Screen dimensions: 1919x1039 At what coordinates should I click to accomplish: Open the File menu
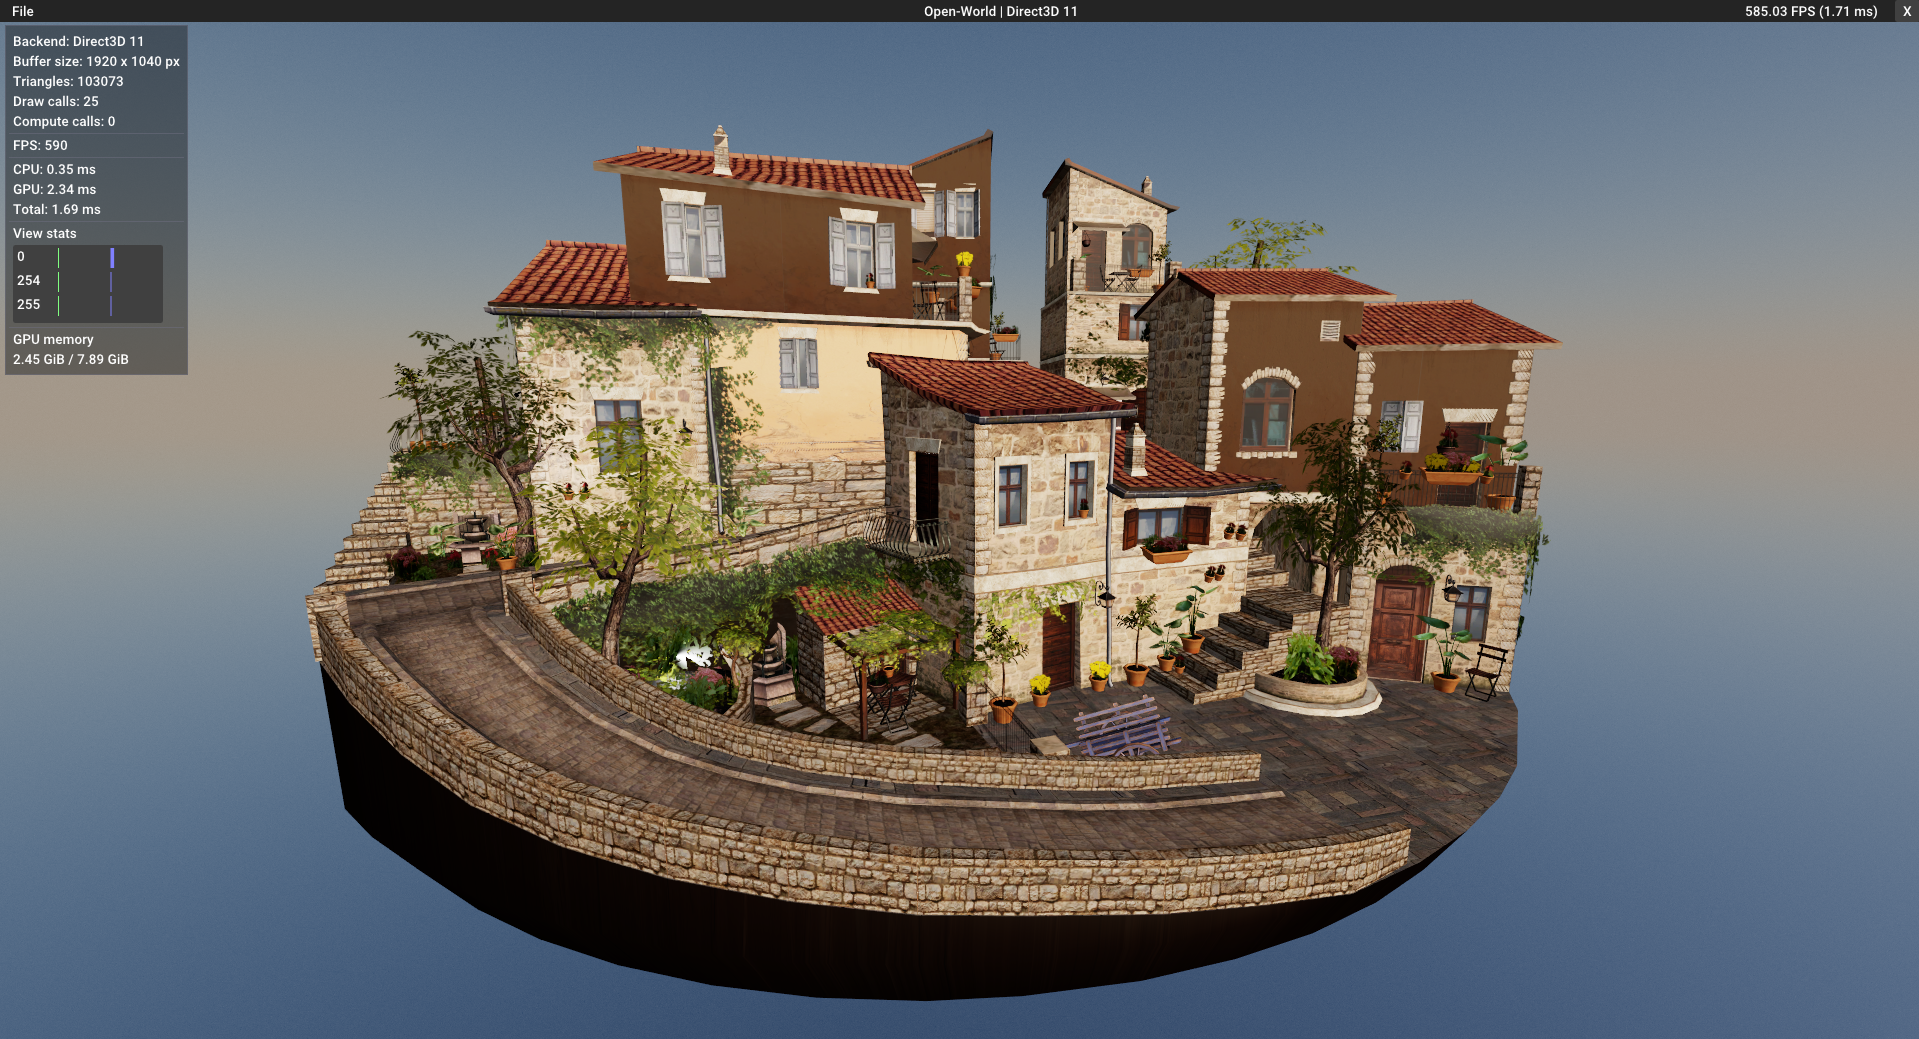coord(24,11)
